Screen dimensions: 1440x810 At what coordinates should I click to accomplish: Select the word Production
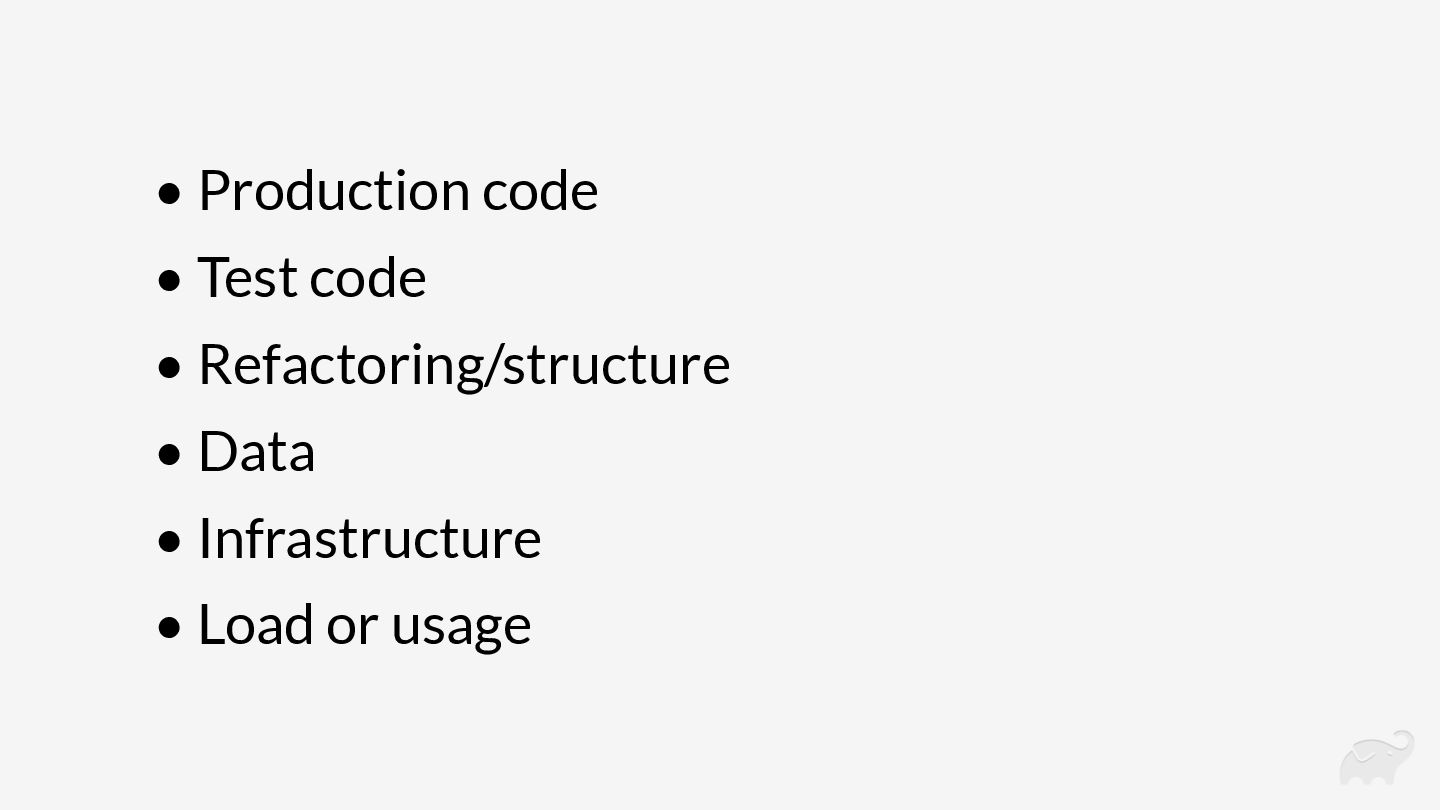pyautogui.click(x=334, y=190)
